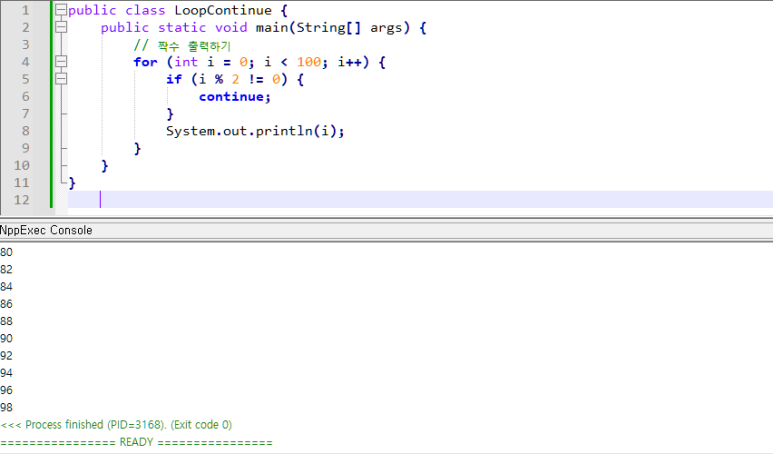Collapse the LoopContinue class fold marker
773x454 pixels.
tap(61, 10)
